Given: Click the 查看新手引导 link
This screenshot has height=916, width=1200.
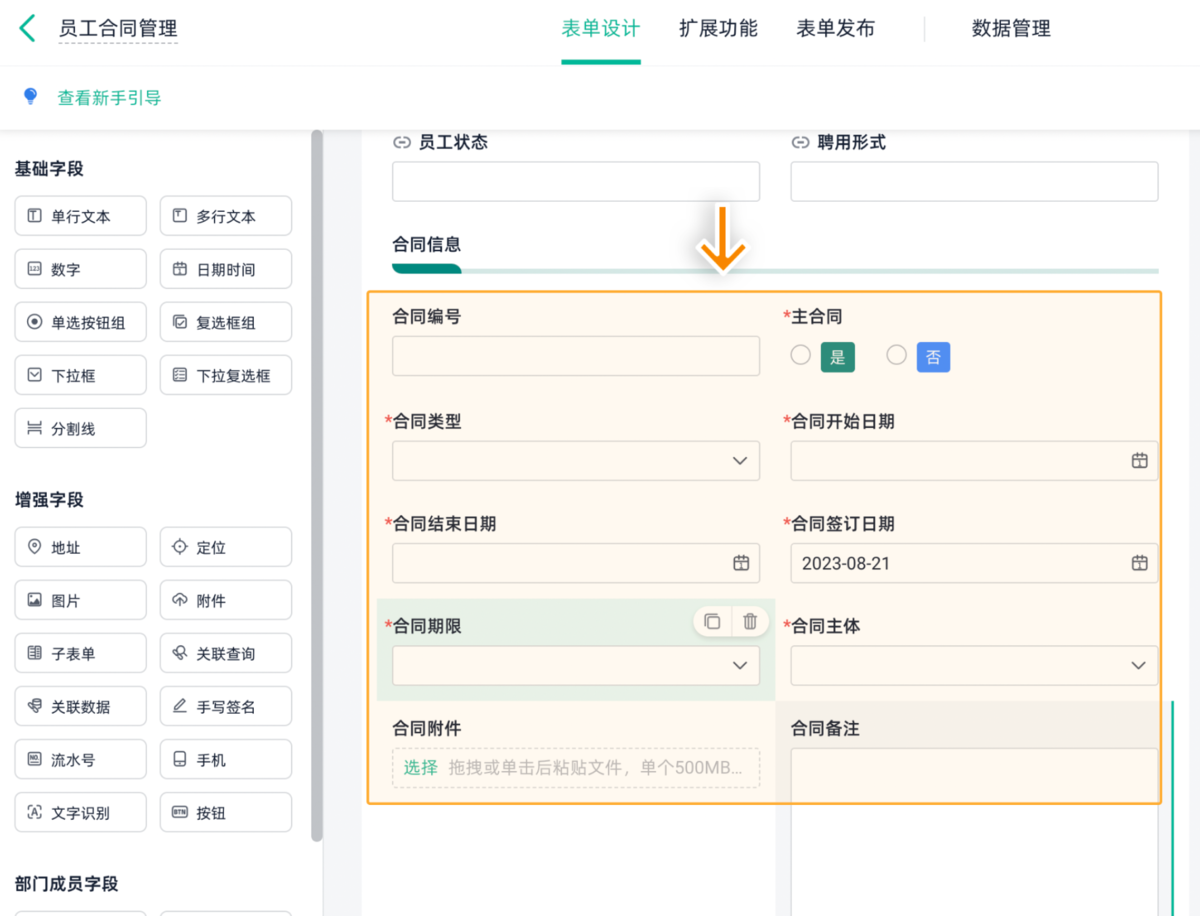Looking at the screenshot, I should tap(109, 98).
